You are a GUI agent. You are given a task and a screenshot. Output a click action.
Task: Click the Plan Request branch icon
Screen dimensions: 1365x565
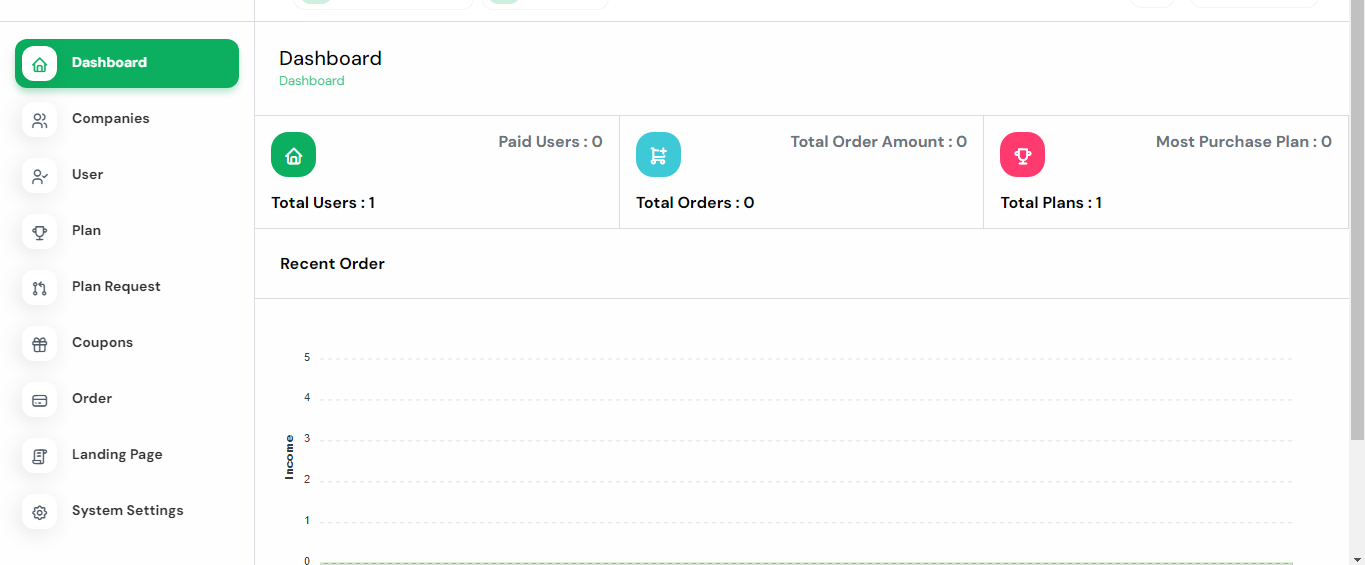pyautogui.click(x=40, y=288)
